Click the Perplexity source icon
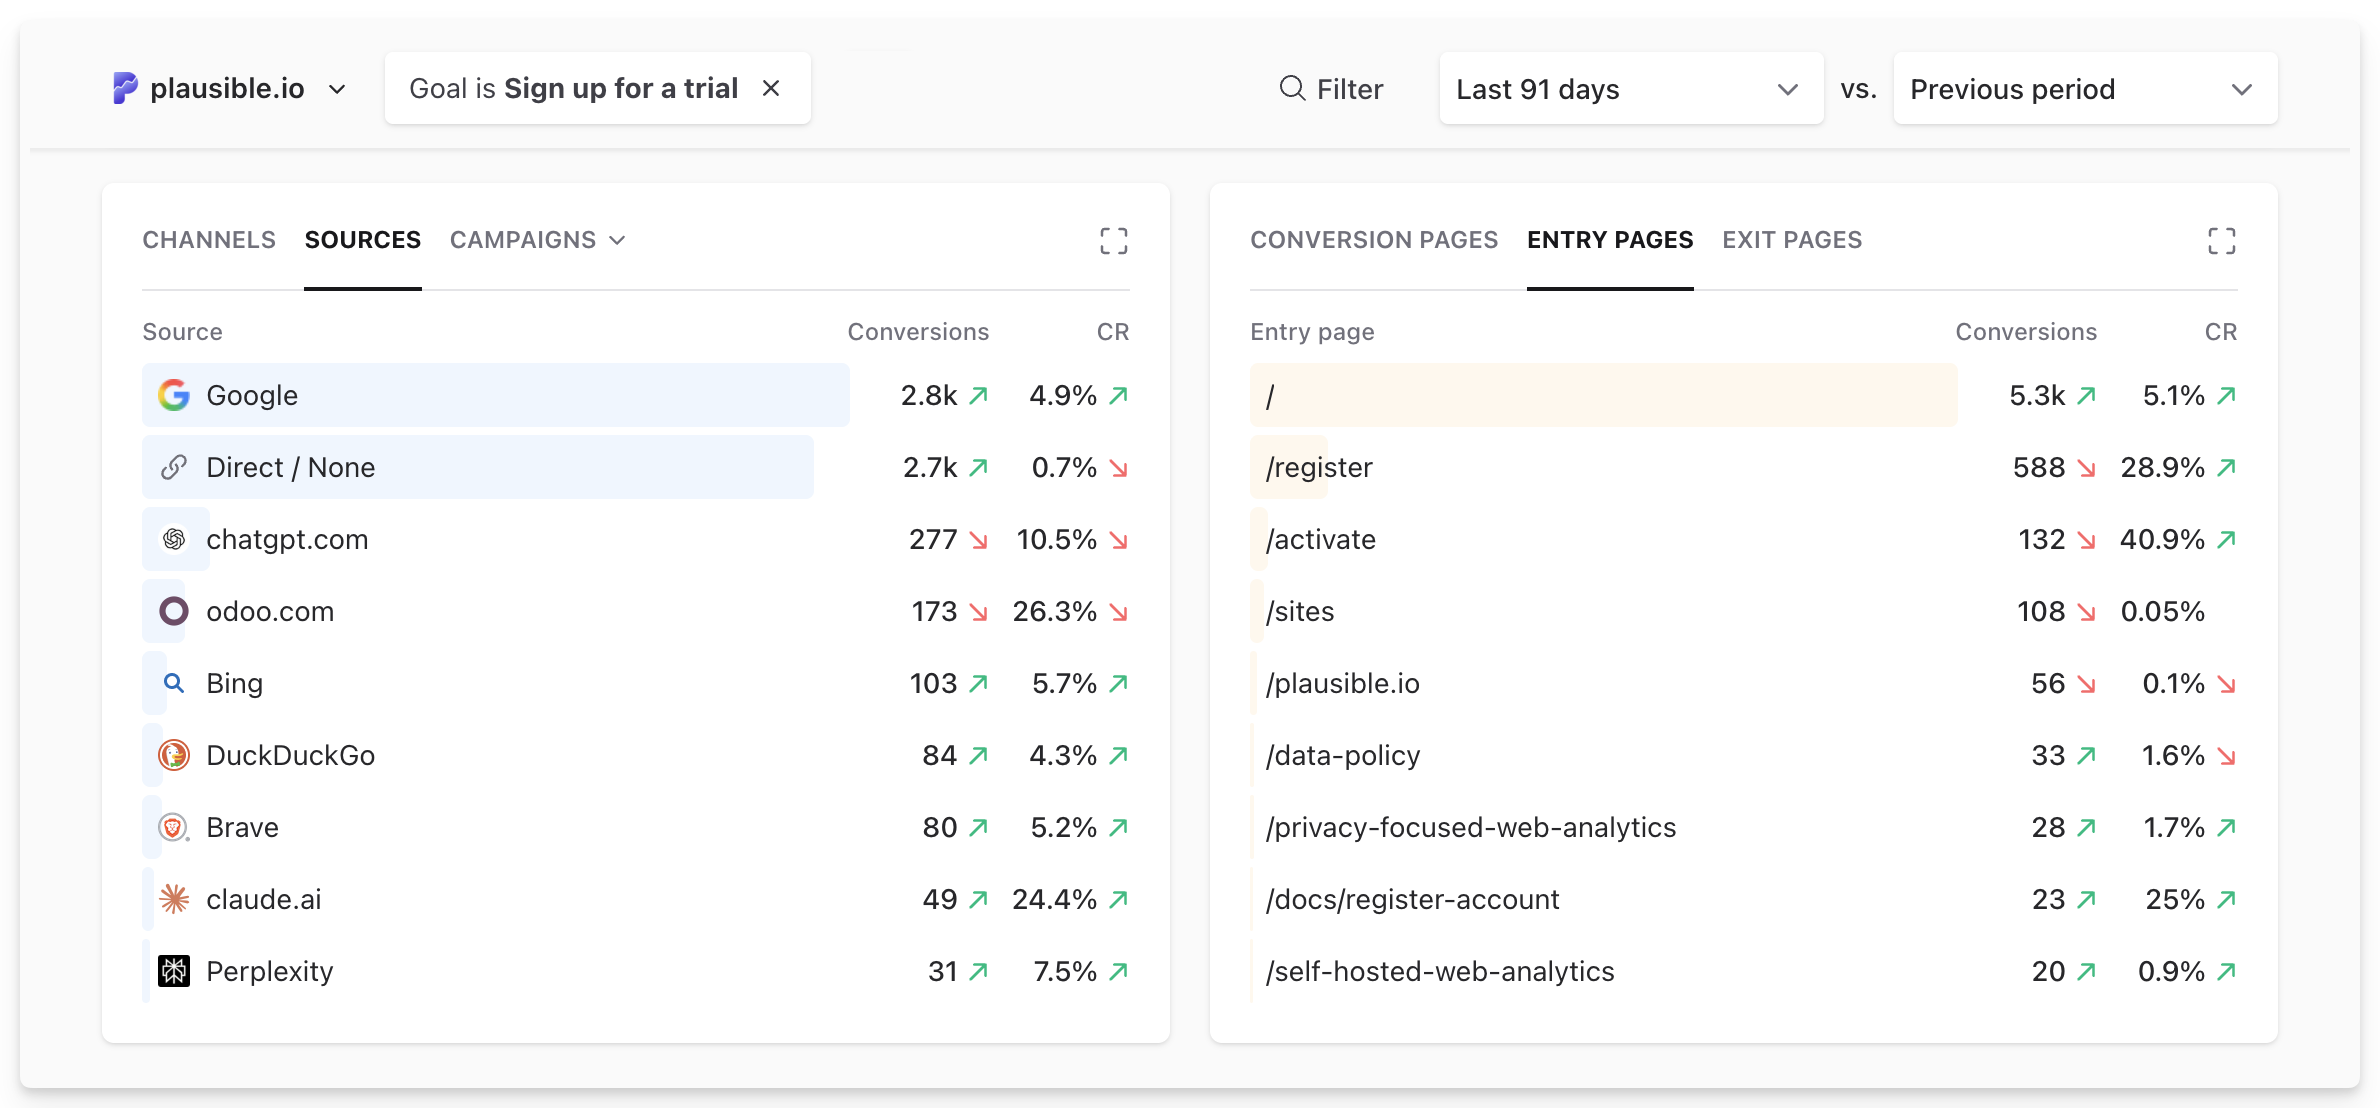This screenshot has width=2380, height=1108. [x=174, y=971]
